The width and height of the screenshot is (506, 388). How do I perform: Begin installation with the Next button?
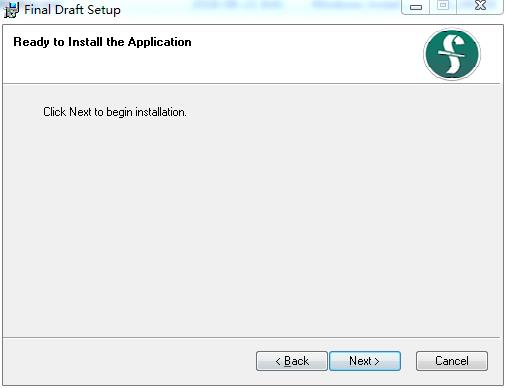pyautogui.click(x=365, y=361)
